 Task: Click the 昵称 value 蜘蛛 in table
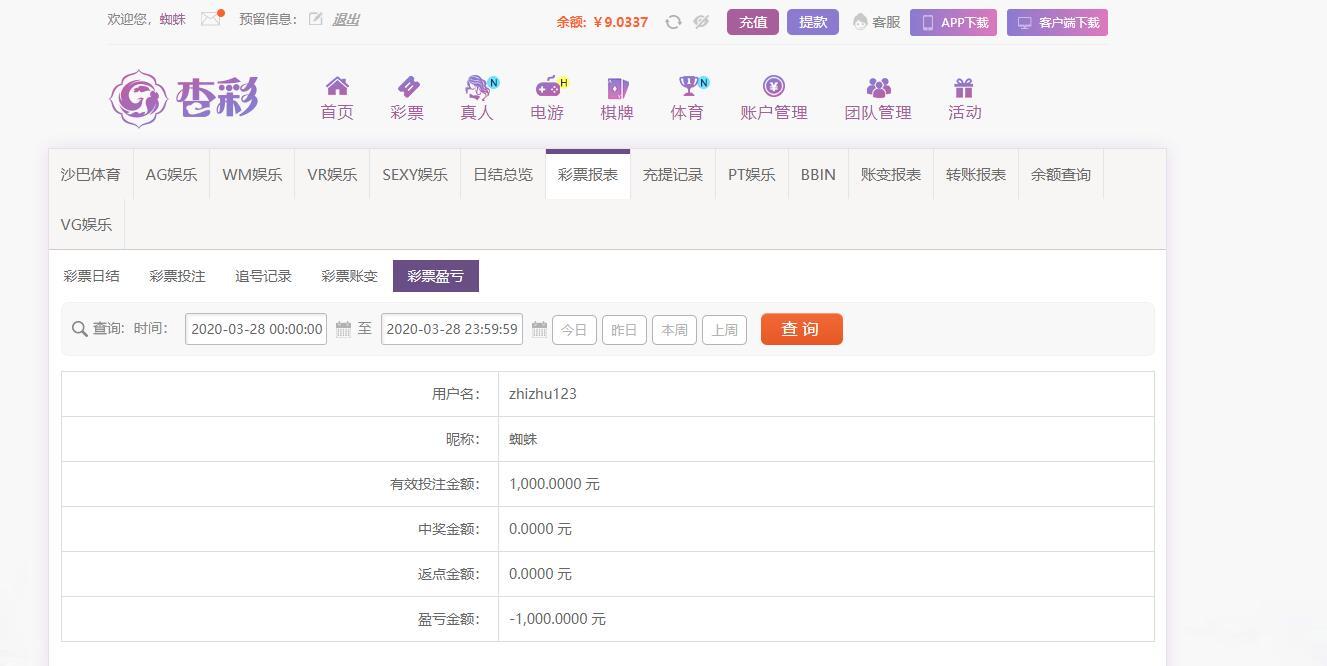click(523, 439)
